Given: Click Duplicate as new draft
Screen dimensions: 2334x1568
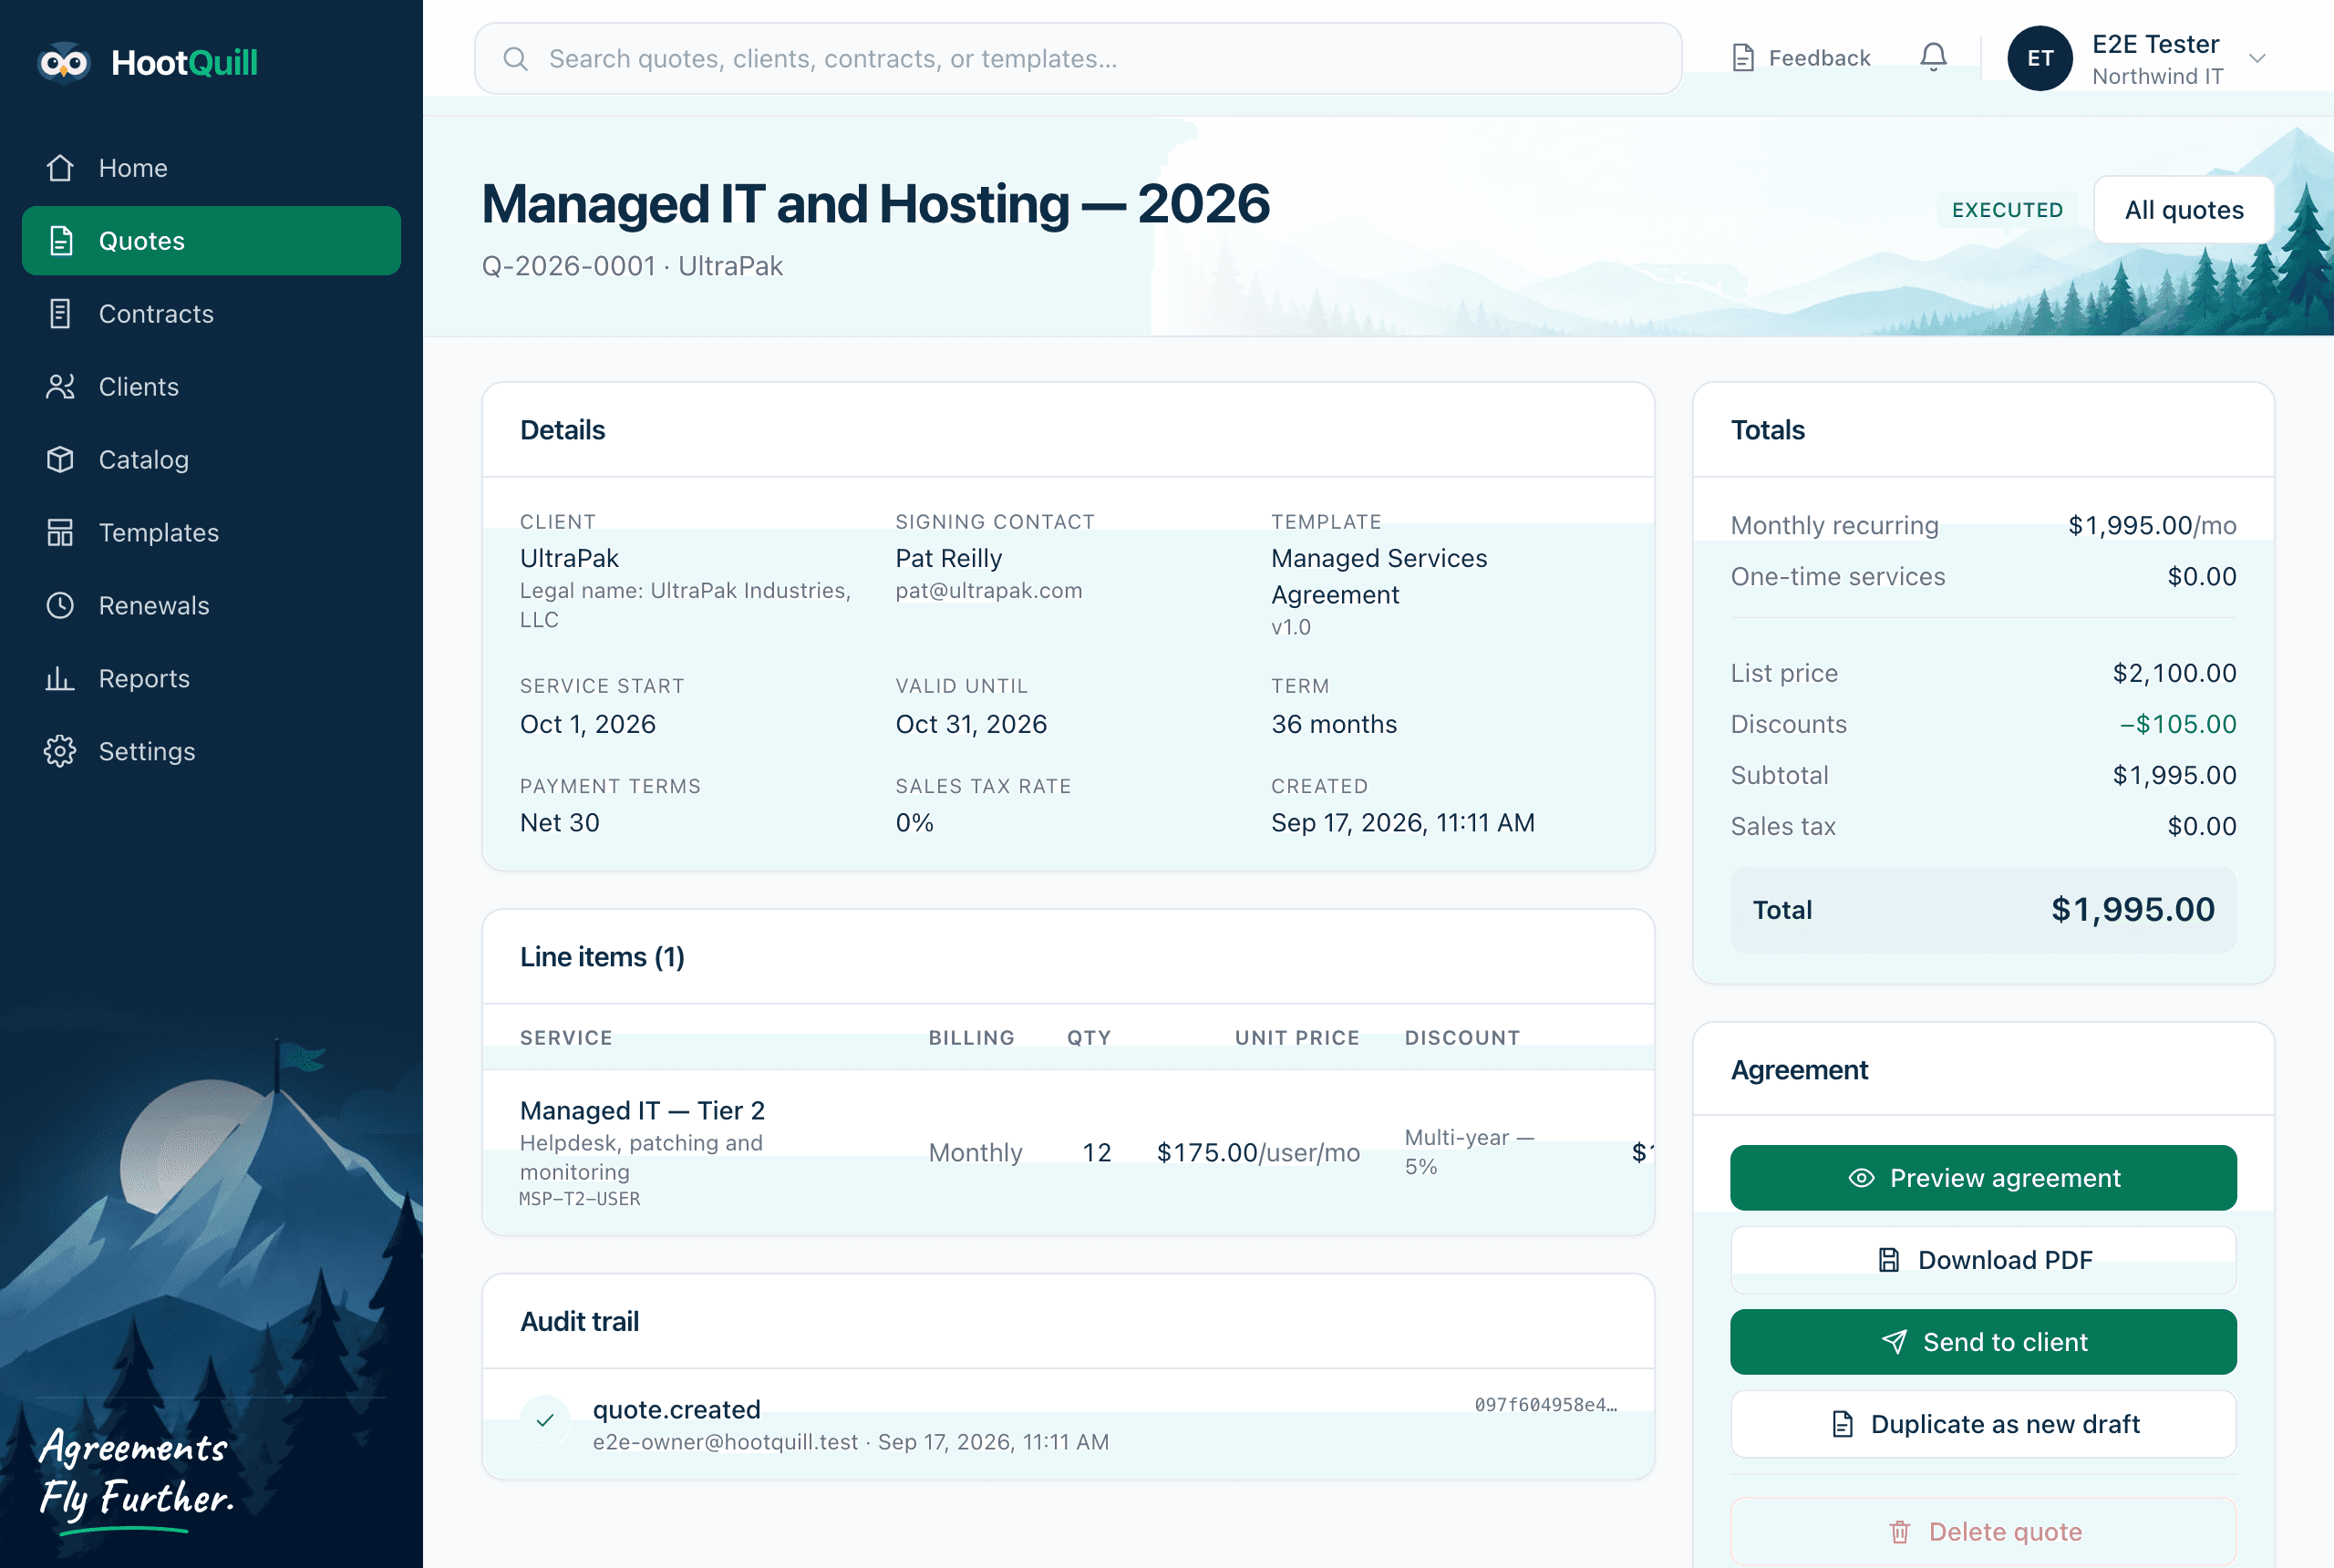Looking at the screenshot, I should 1983,1424.
